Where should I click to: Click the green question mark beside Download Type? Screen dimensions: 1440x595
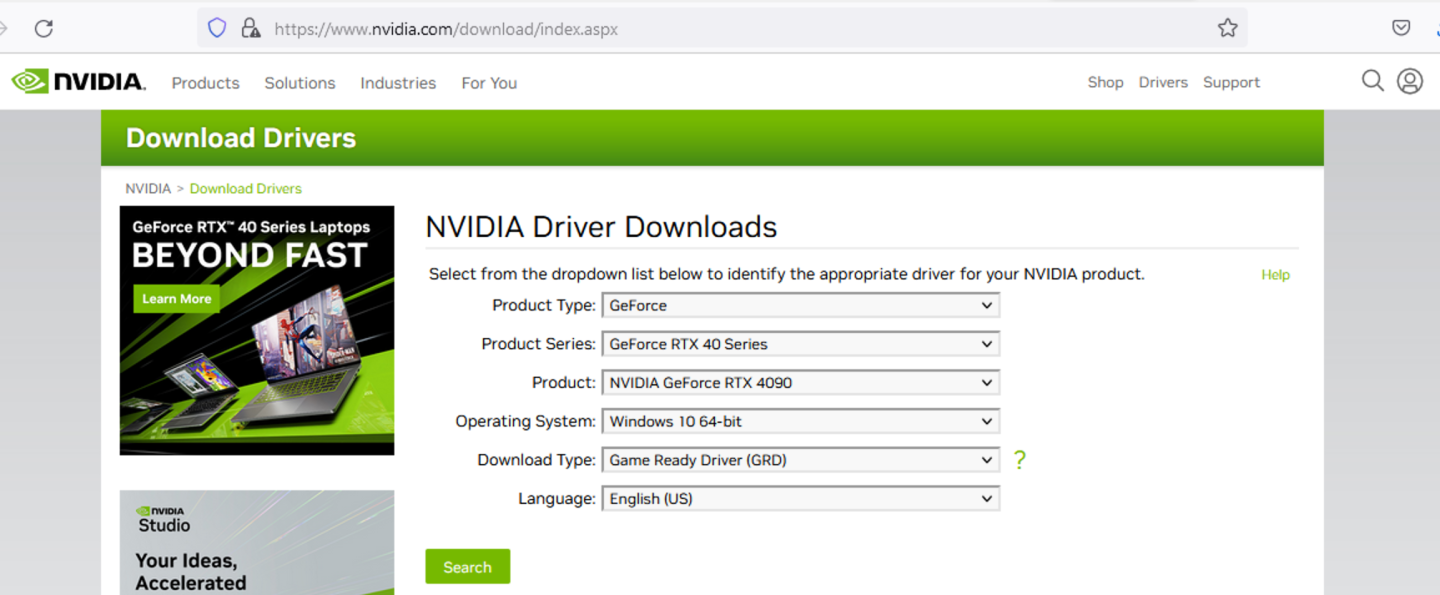tap(1019, 460)
